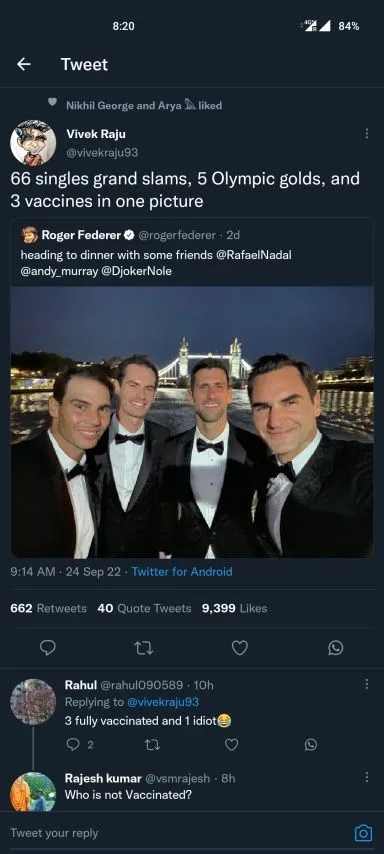Share main tweet via WhatsApp icon

tap(336, 648)
